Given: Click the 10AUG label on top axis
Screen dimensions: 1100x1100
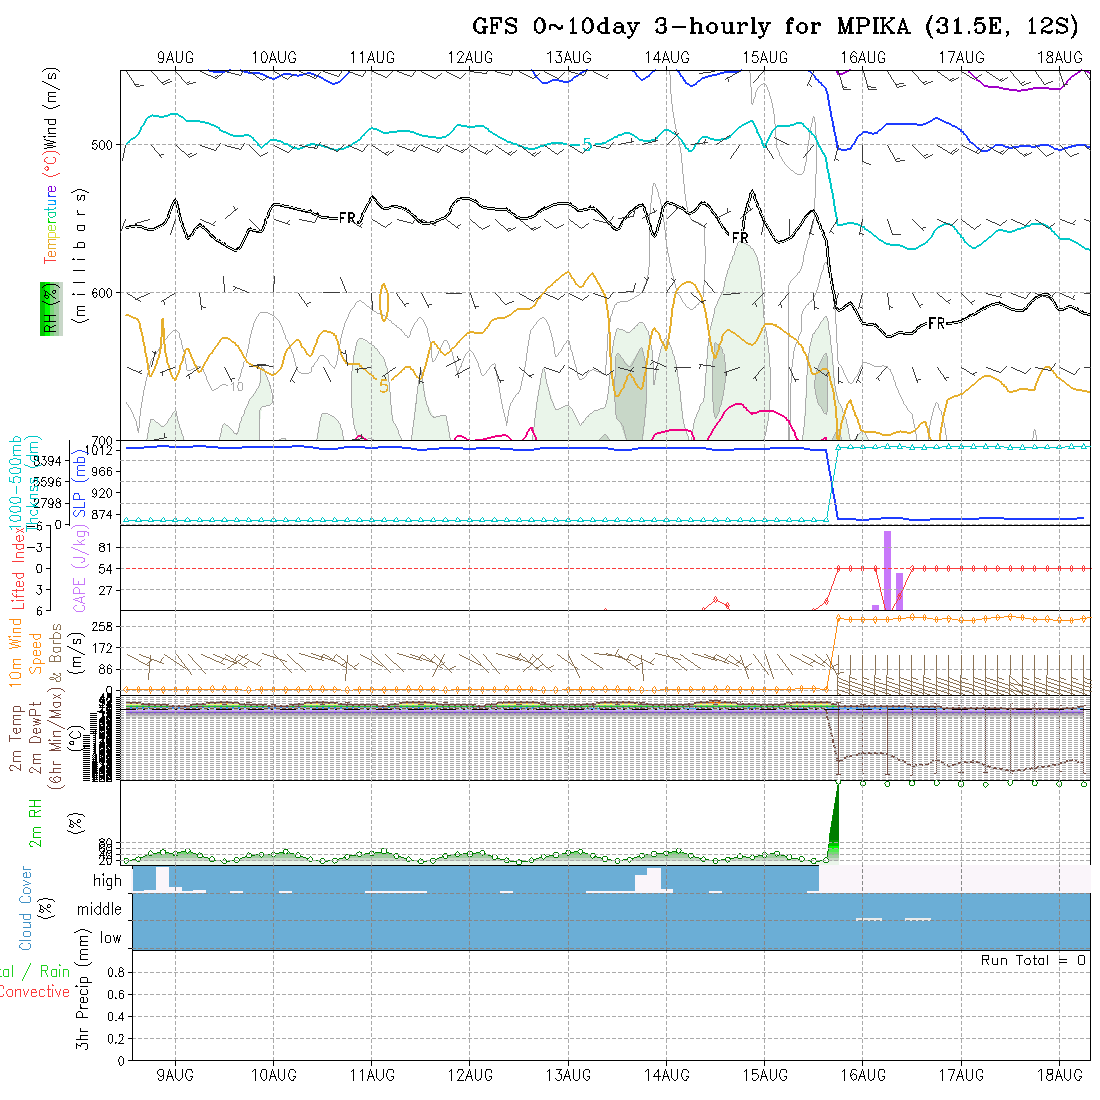Looking at the screenshot, I should point(274,58).
